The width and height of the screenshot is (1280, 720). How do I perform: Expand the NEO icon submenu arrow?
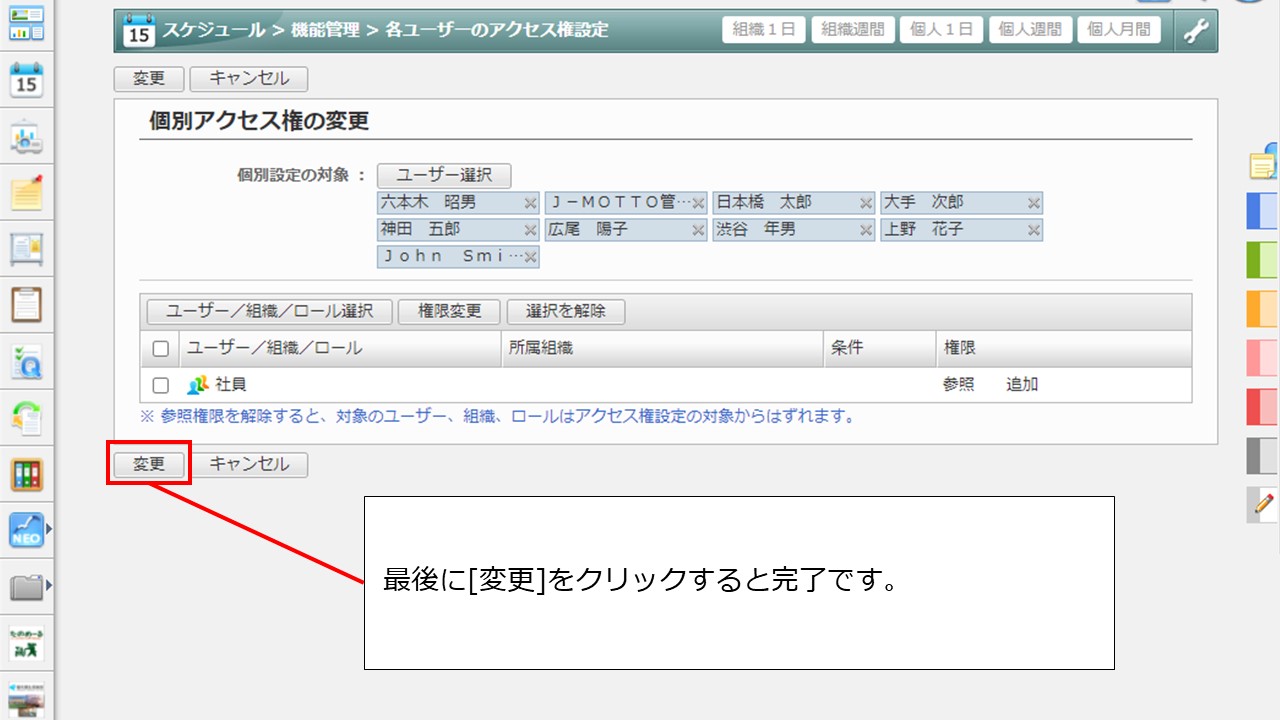(x=48, y=529)
